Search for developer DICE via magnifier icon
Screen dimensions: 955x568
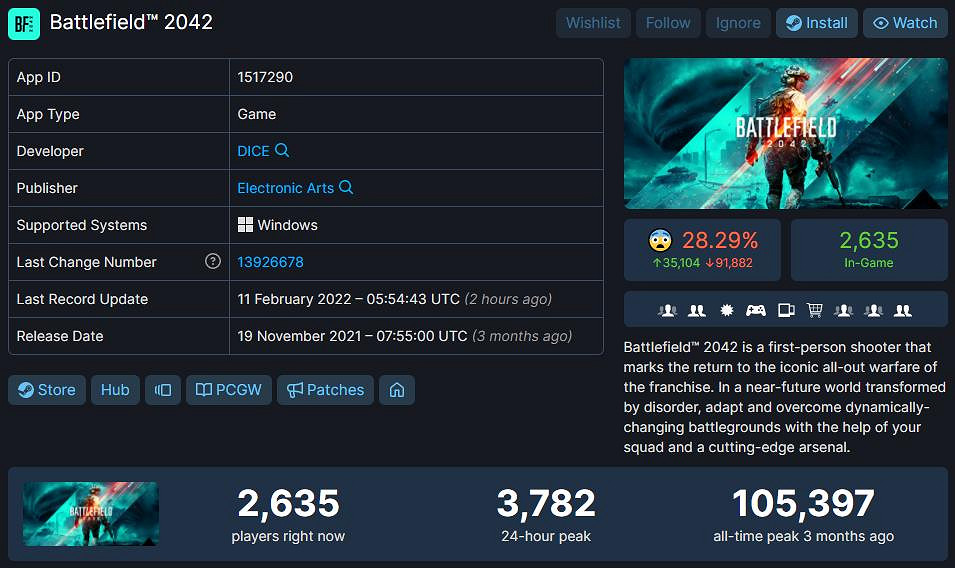point(282,150)
